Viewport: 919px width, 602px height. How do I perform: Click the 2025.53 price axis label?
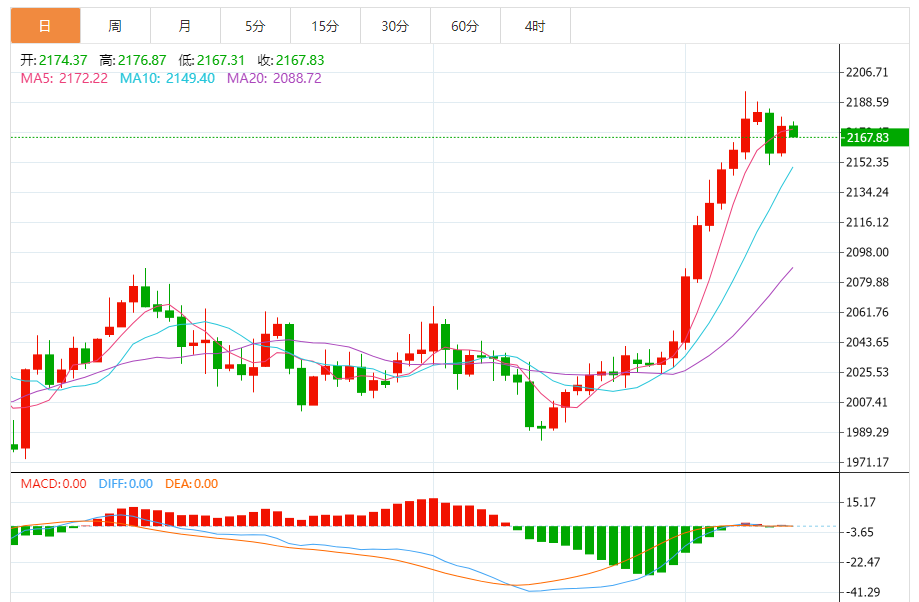(867, 372)
